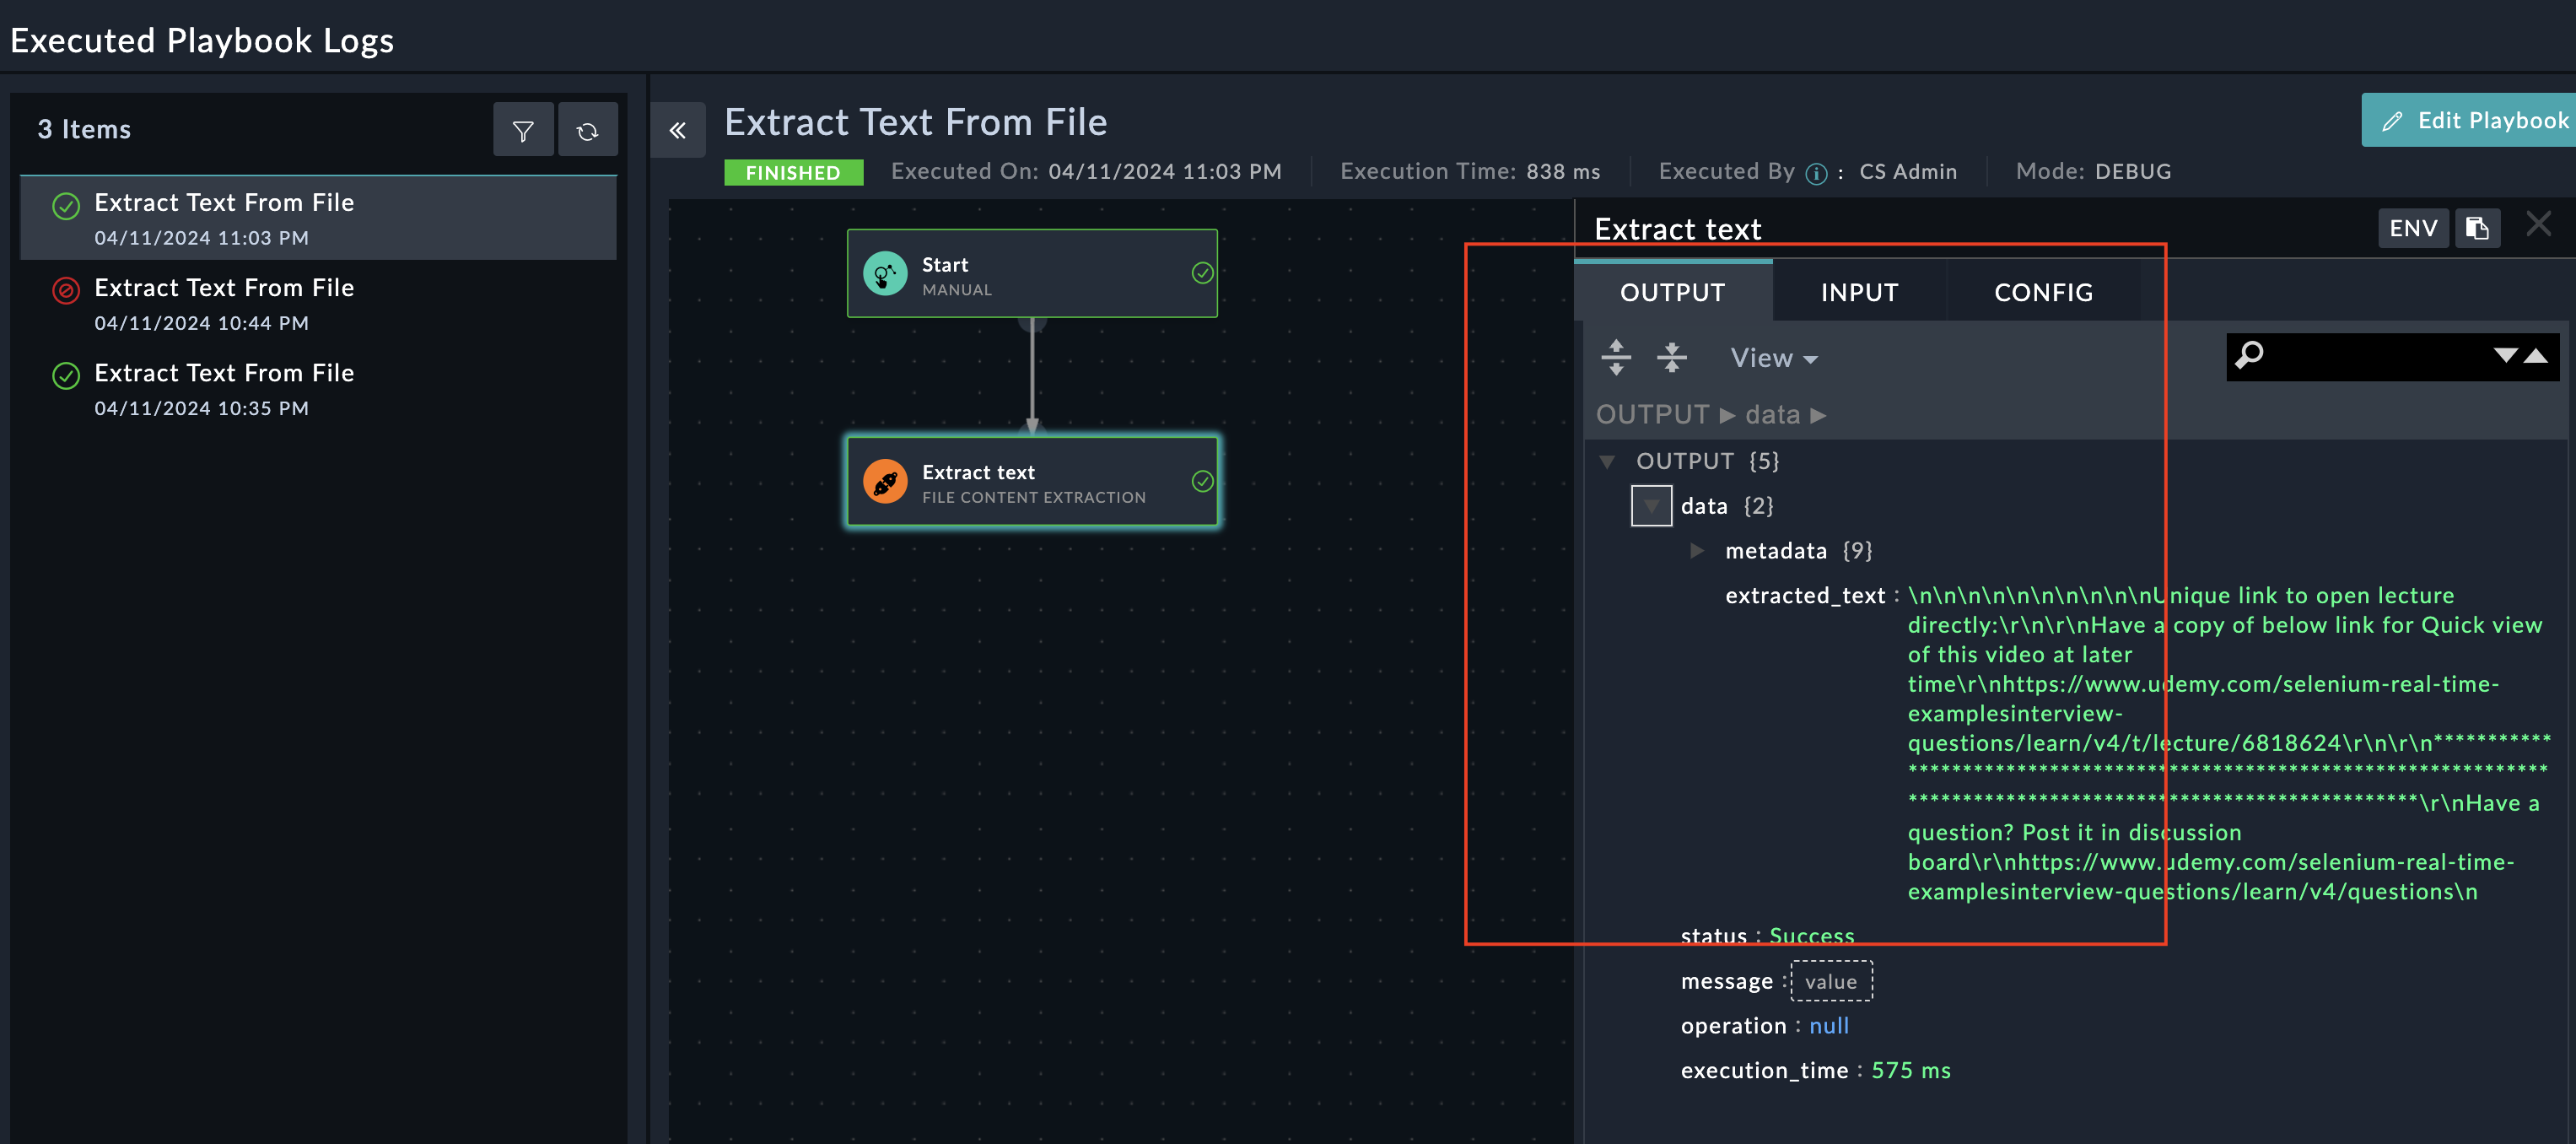This screenshot has width=2576, height=1144.
Task: Jump to next search result arrow
Action: (2505, 356)
